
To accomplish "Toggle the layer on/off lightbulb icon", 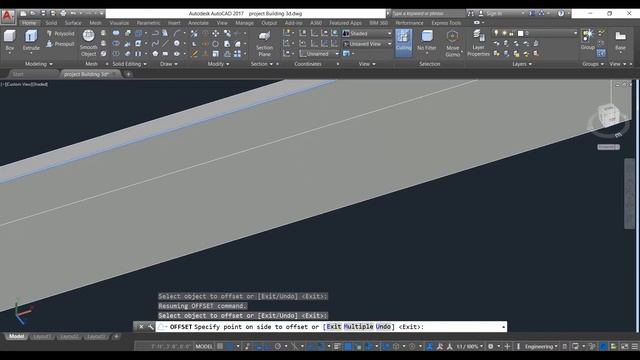I will 496,33.
